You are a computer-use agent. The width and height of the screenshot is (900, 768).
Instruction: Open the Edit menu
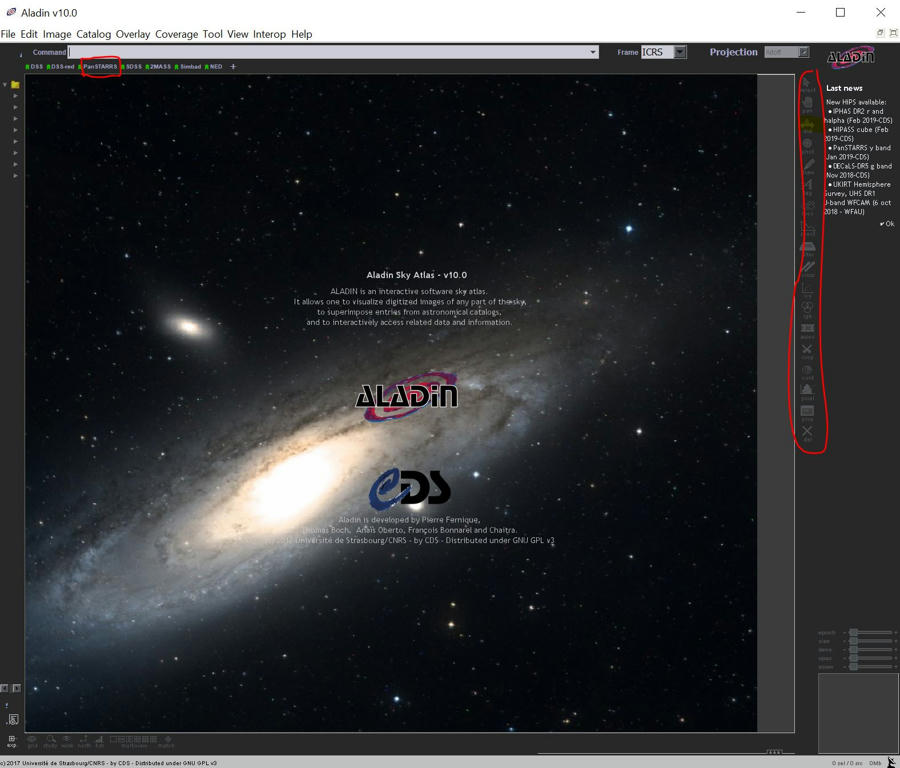point(29,34)
